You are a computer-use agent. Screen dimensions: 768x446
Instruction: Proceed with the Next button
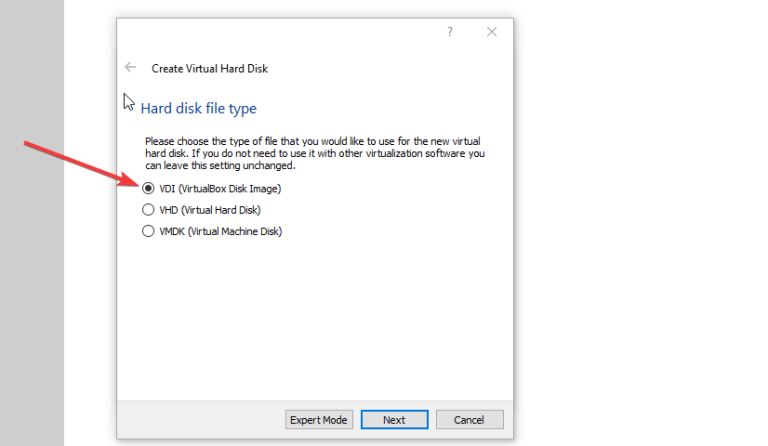pyautogui.click(x=394, y=420)
